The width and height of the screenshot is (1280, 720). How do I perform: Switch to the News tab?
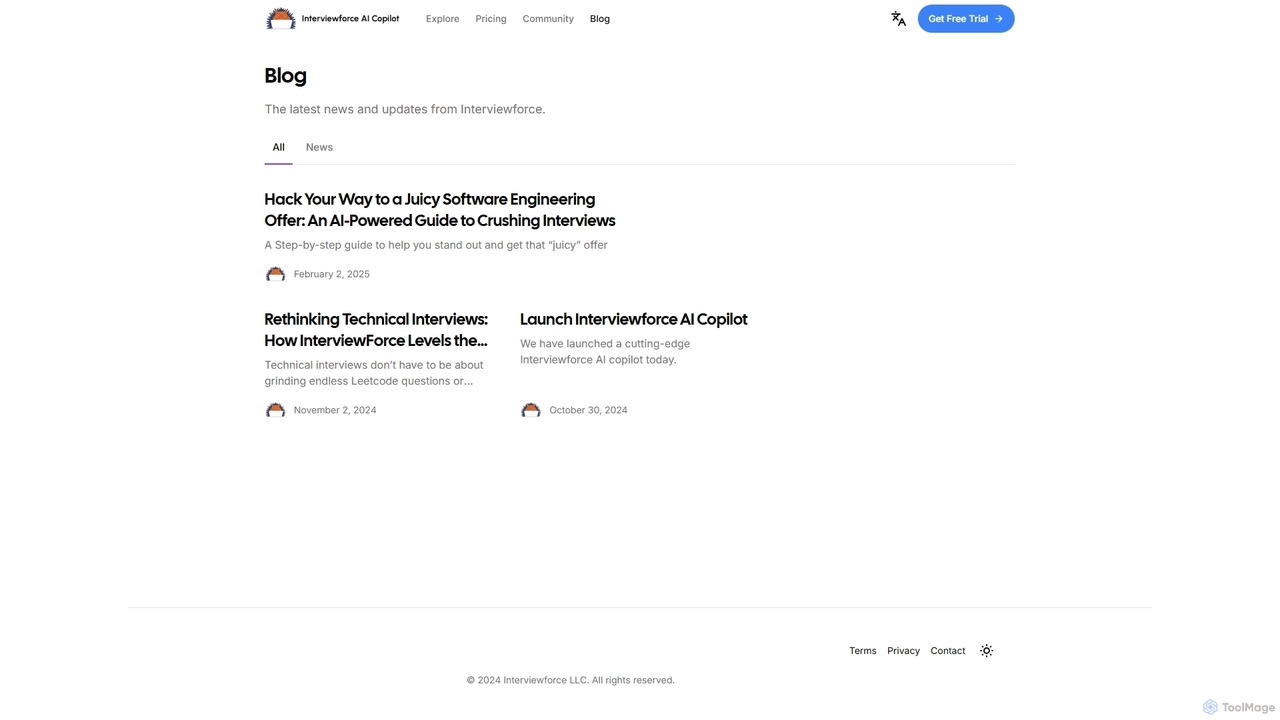[319, 147]
